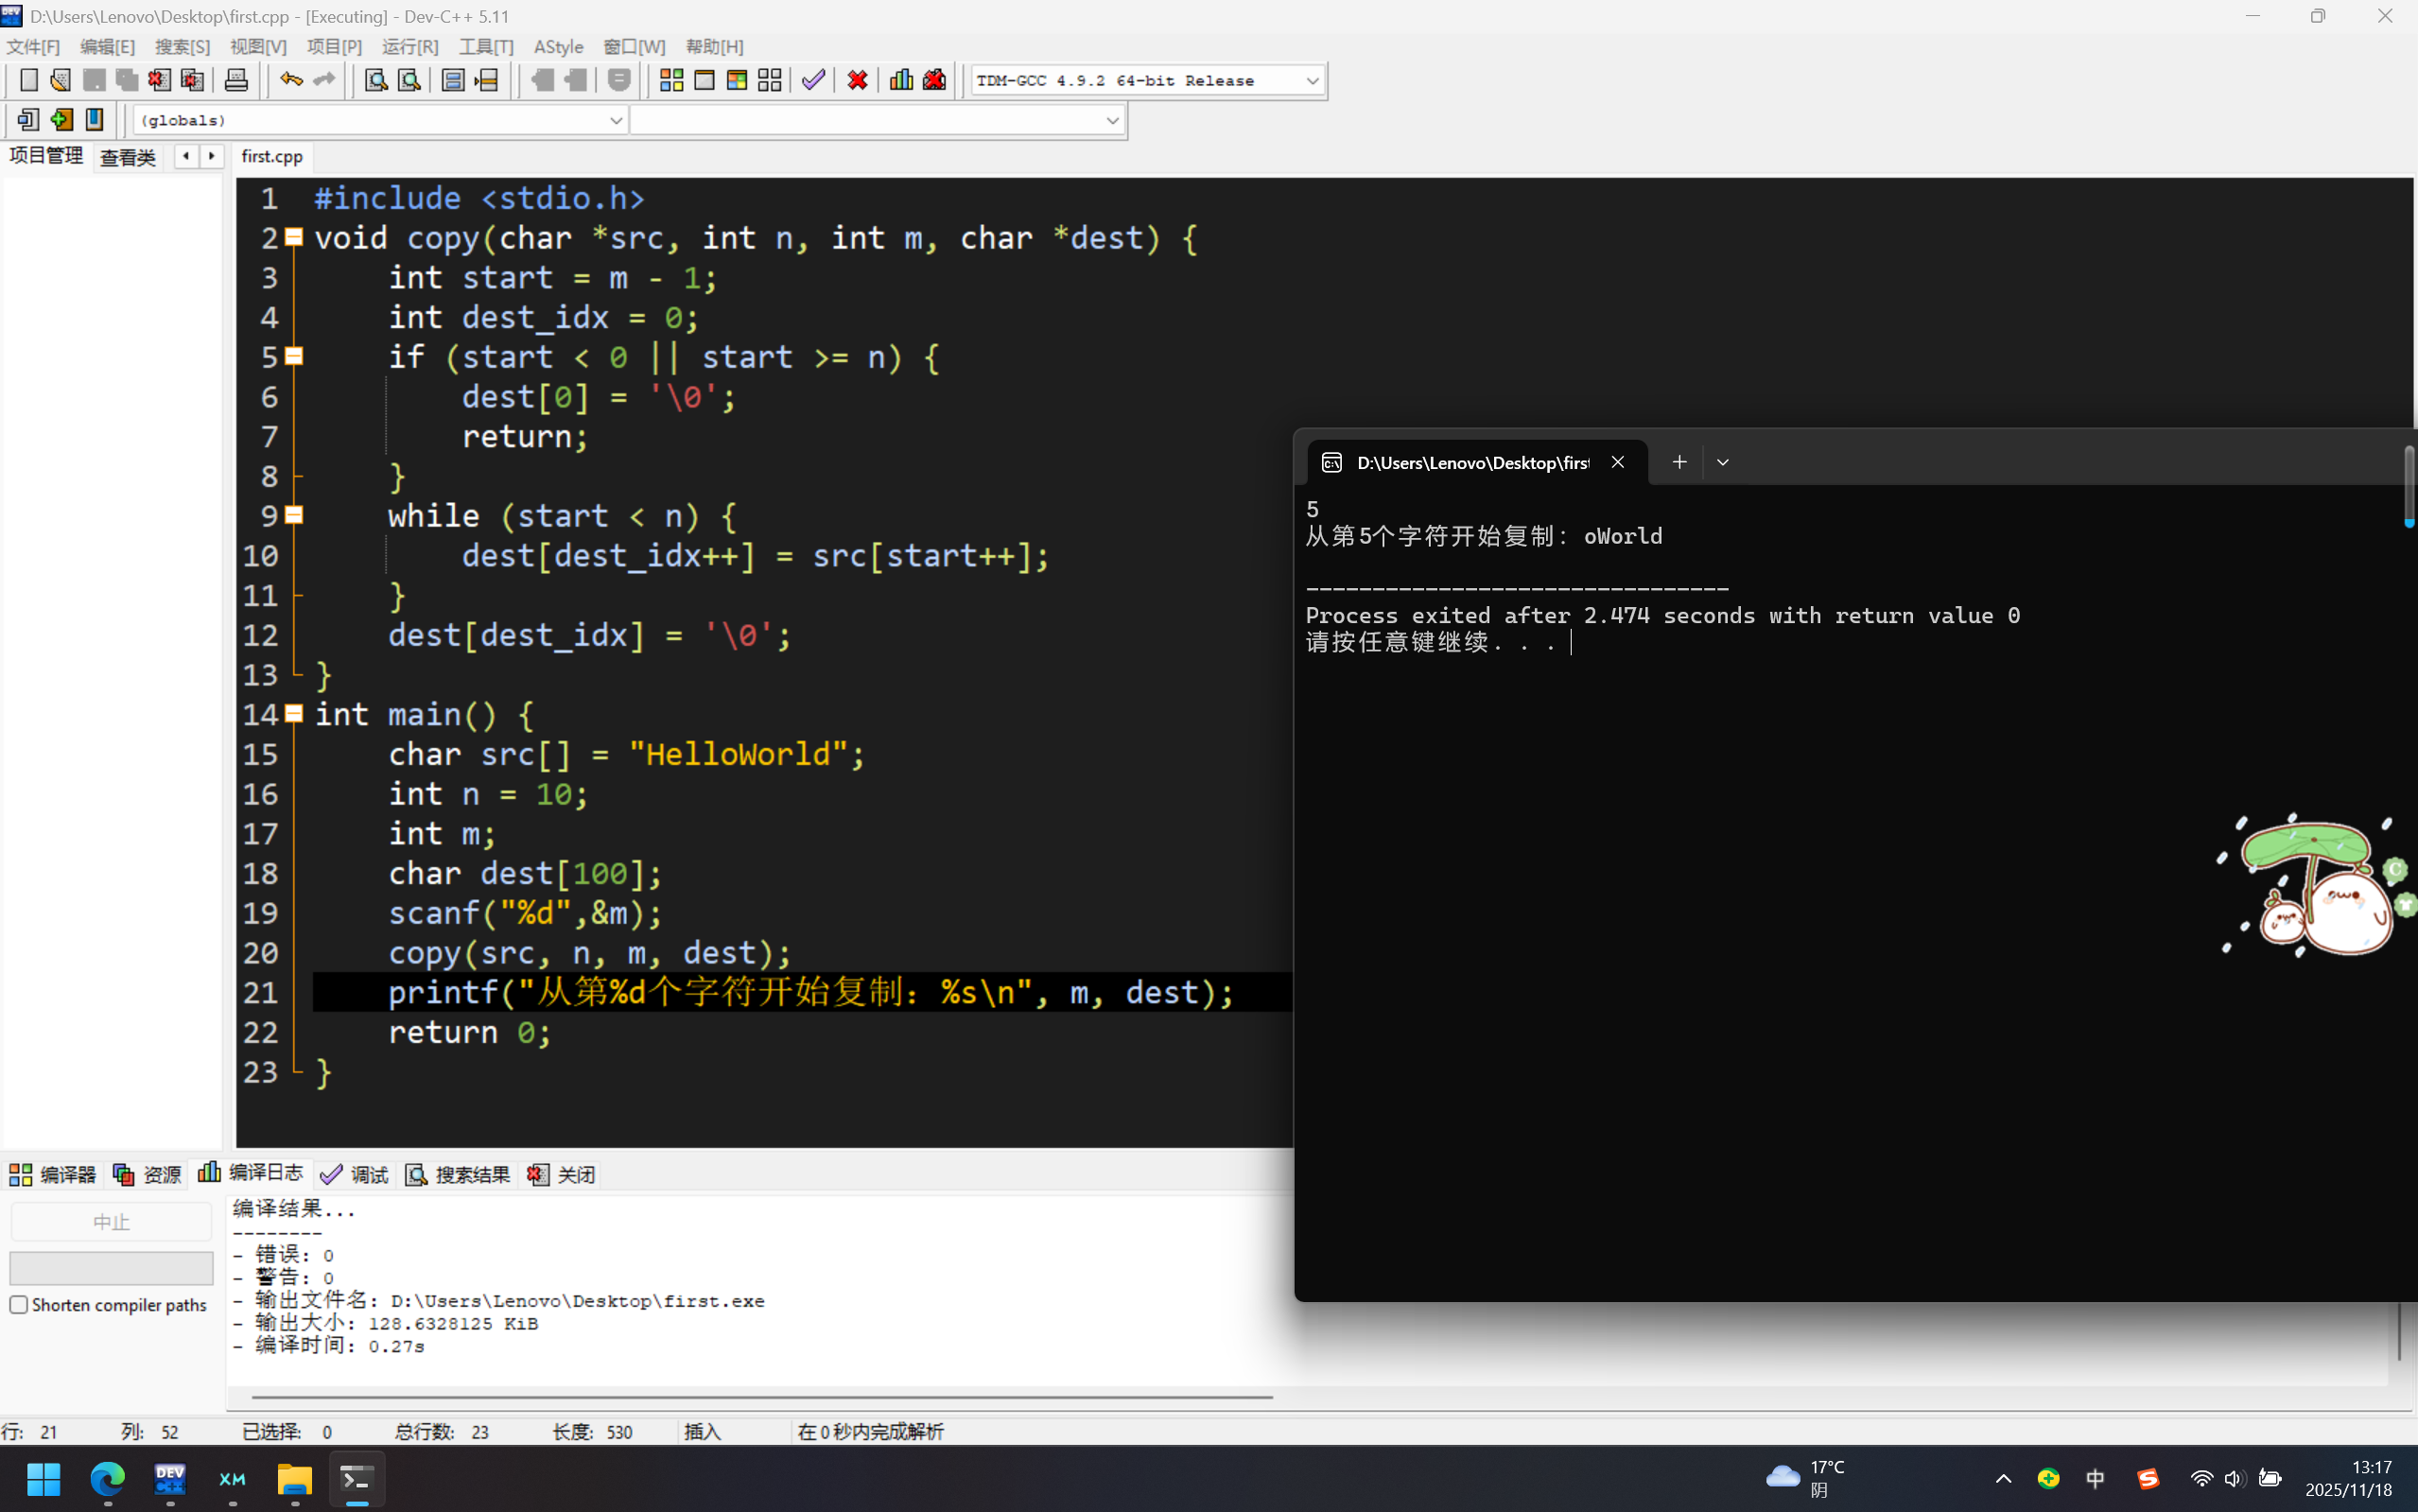Viewport: 2418px width, 1512px height.
Task: Click the red X stop execution icon
Action: pyautogui.click(x=857, y=80)
